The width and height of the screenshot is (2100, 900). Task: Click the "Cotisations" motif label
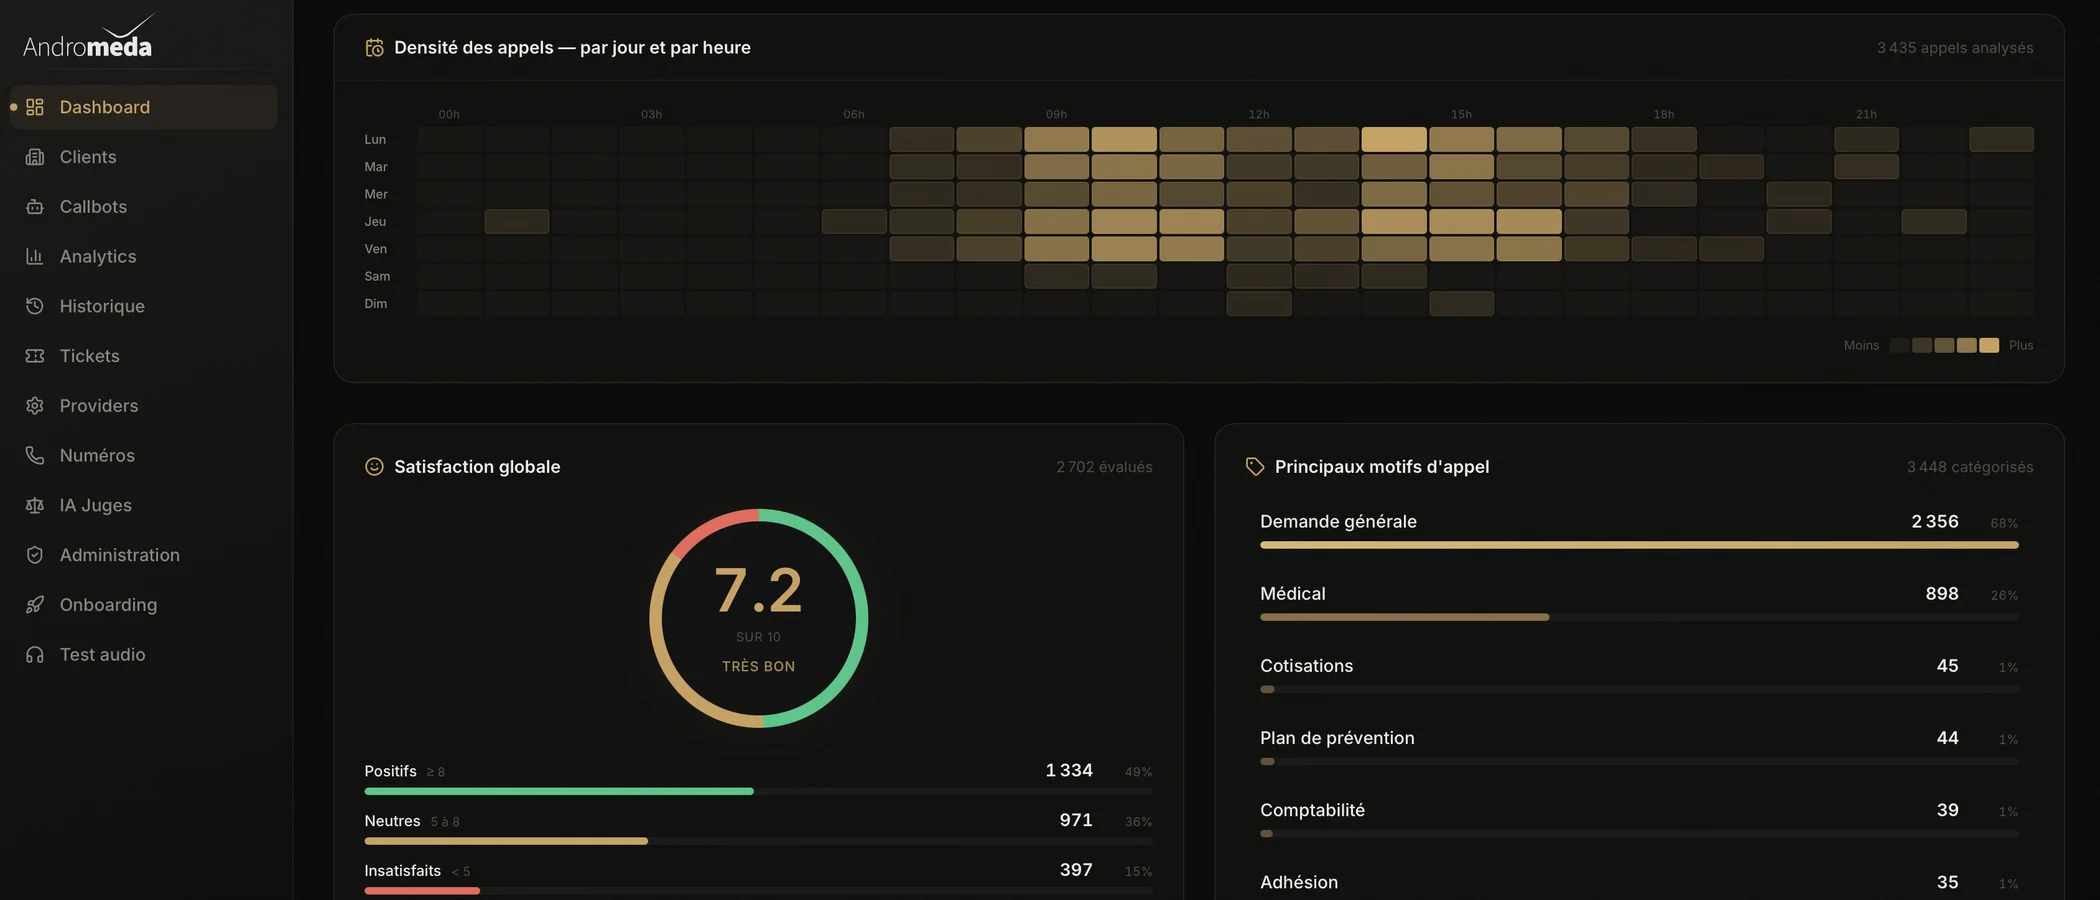coord(1306,665)
